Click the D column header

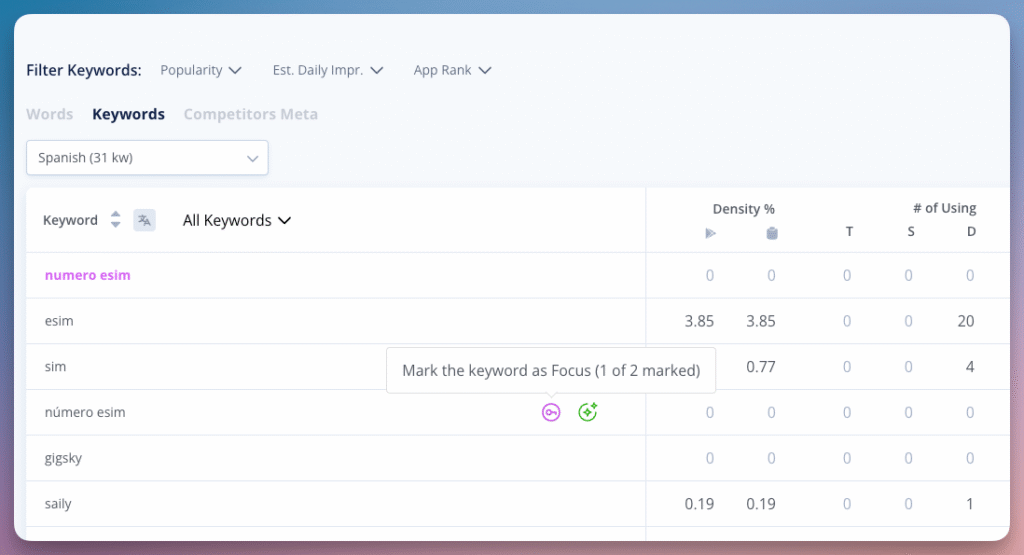tap(970, 232)
